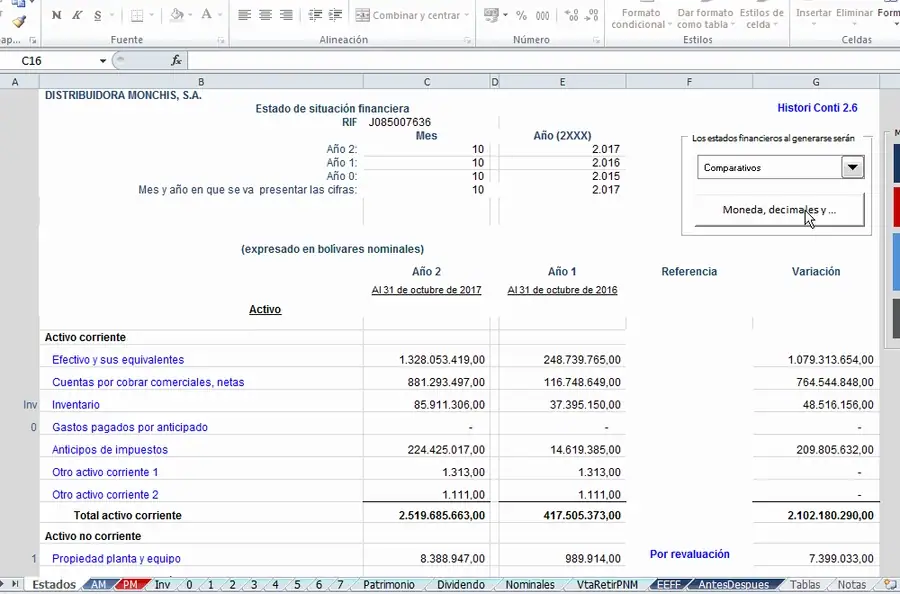Switch to the Patrimonio sheet tab

389,585
